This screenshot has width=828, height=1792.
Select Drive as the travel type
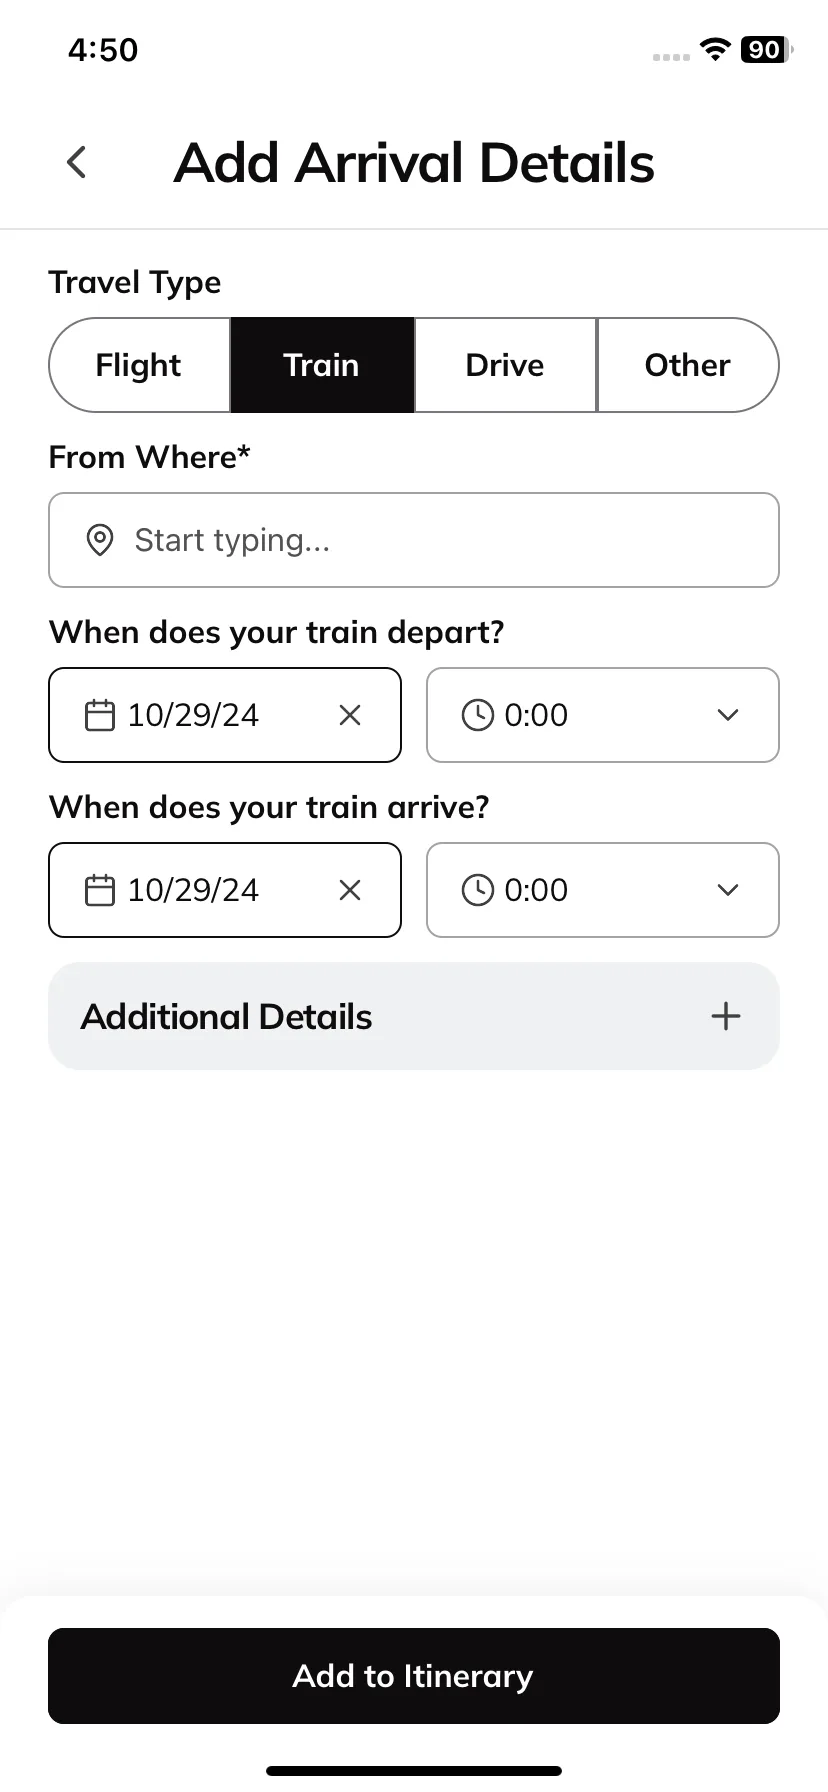(x=505, y=365)
